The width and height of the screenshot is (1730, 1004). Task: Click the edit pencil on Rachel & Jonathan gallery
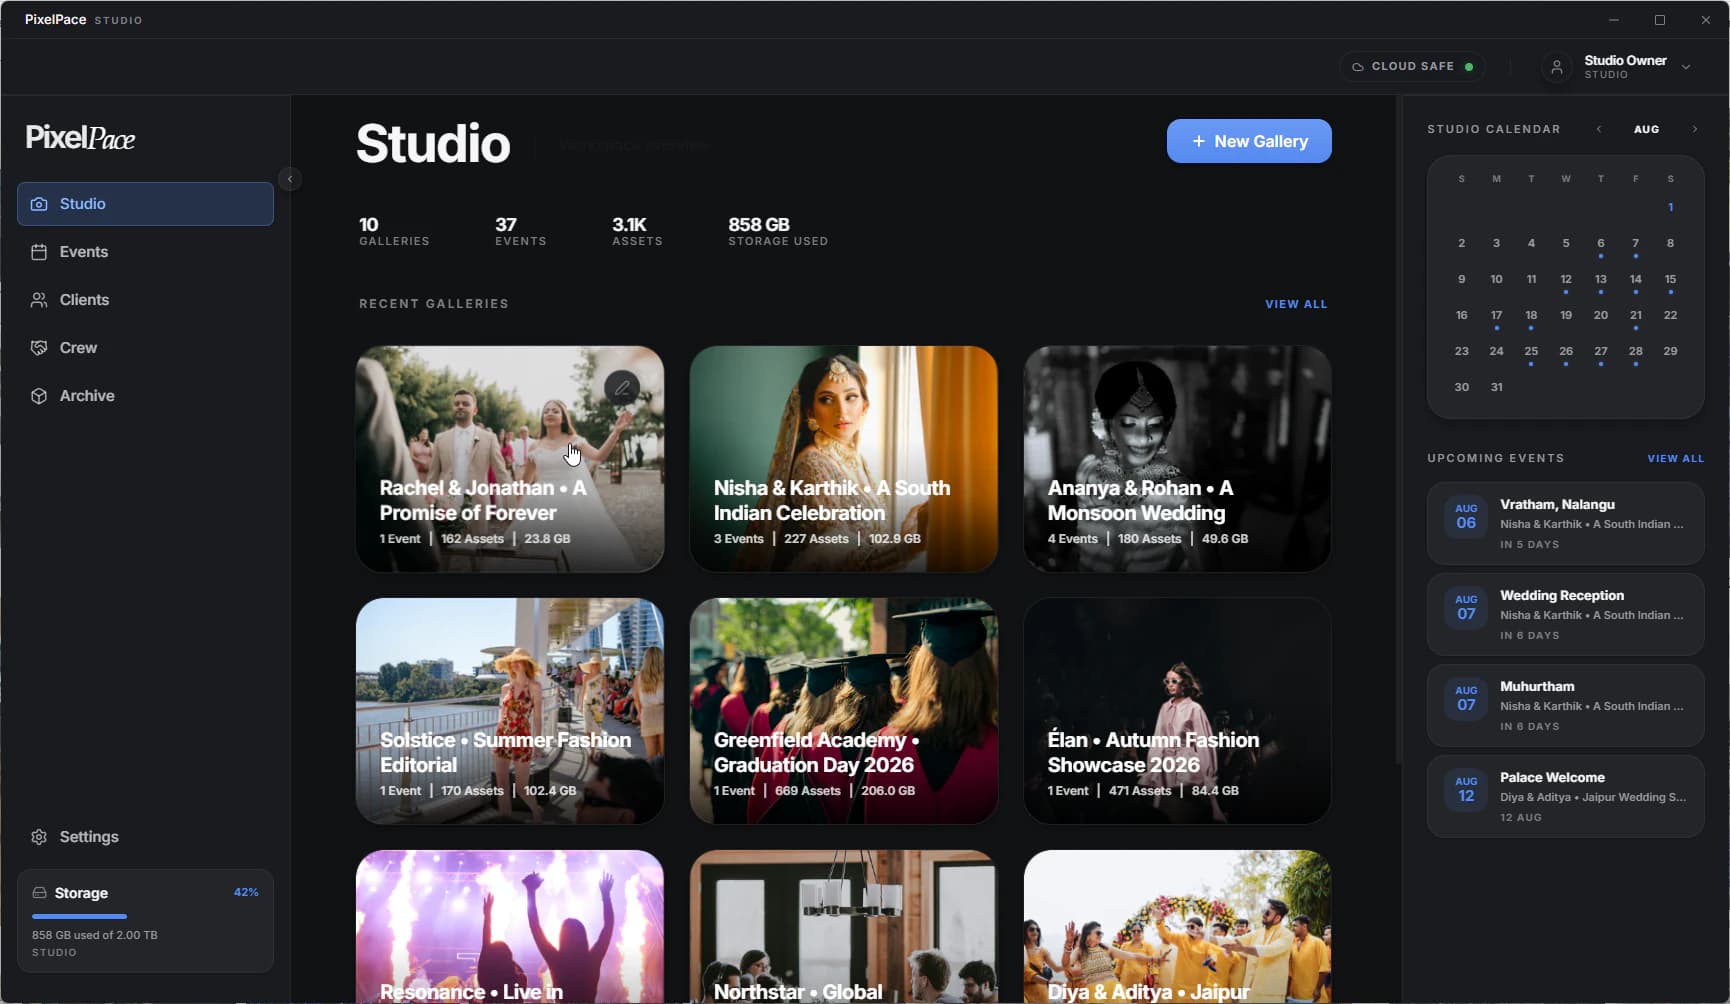tap(622, 388)
